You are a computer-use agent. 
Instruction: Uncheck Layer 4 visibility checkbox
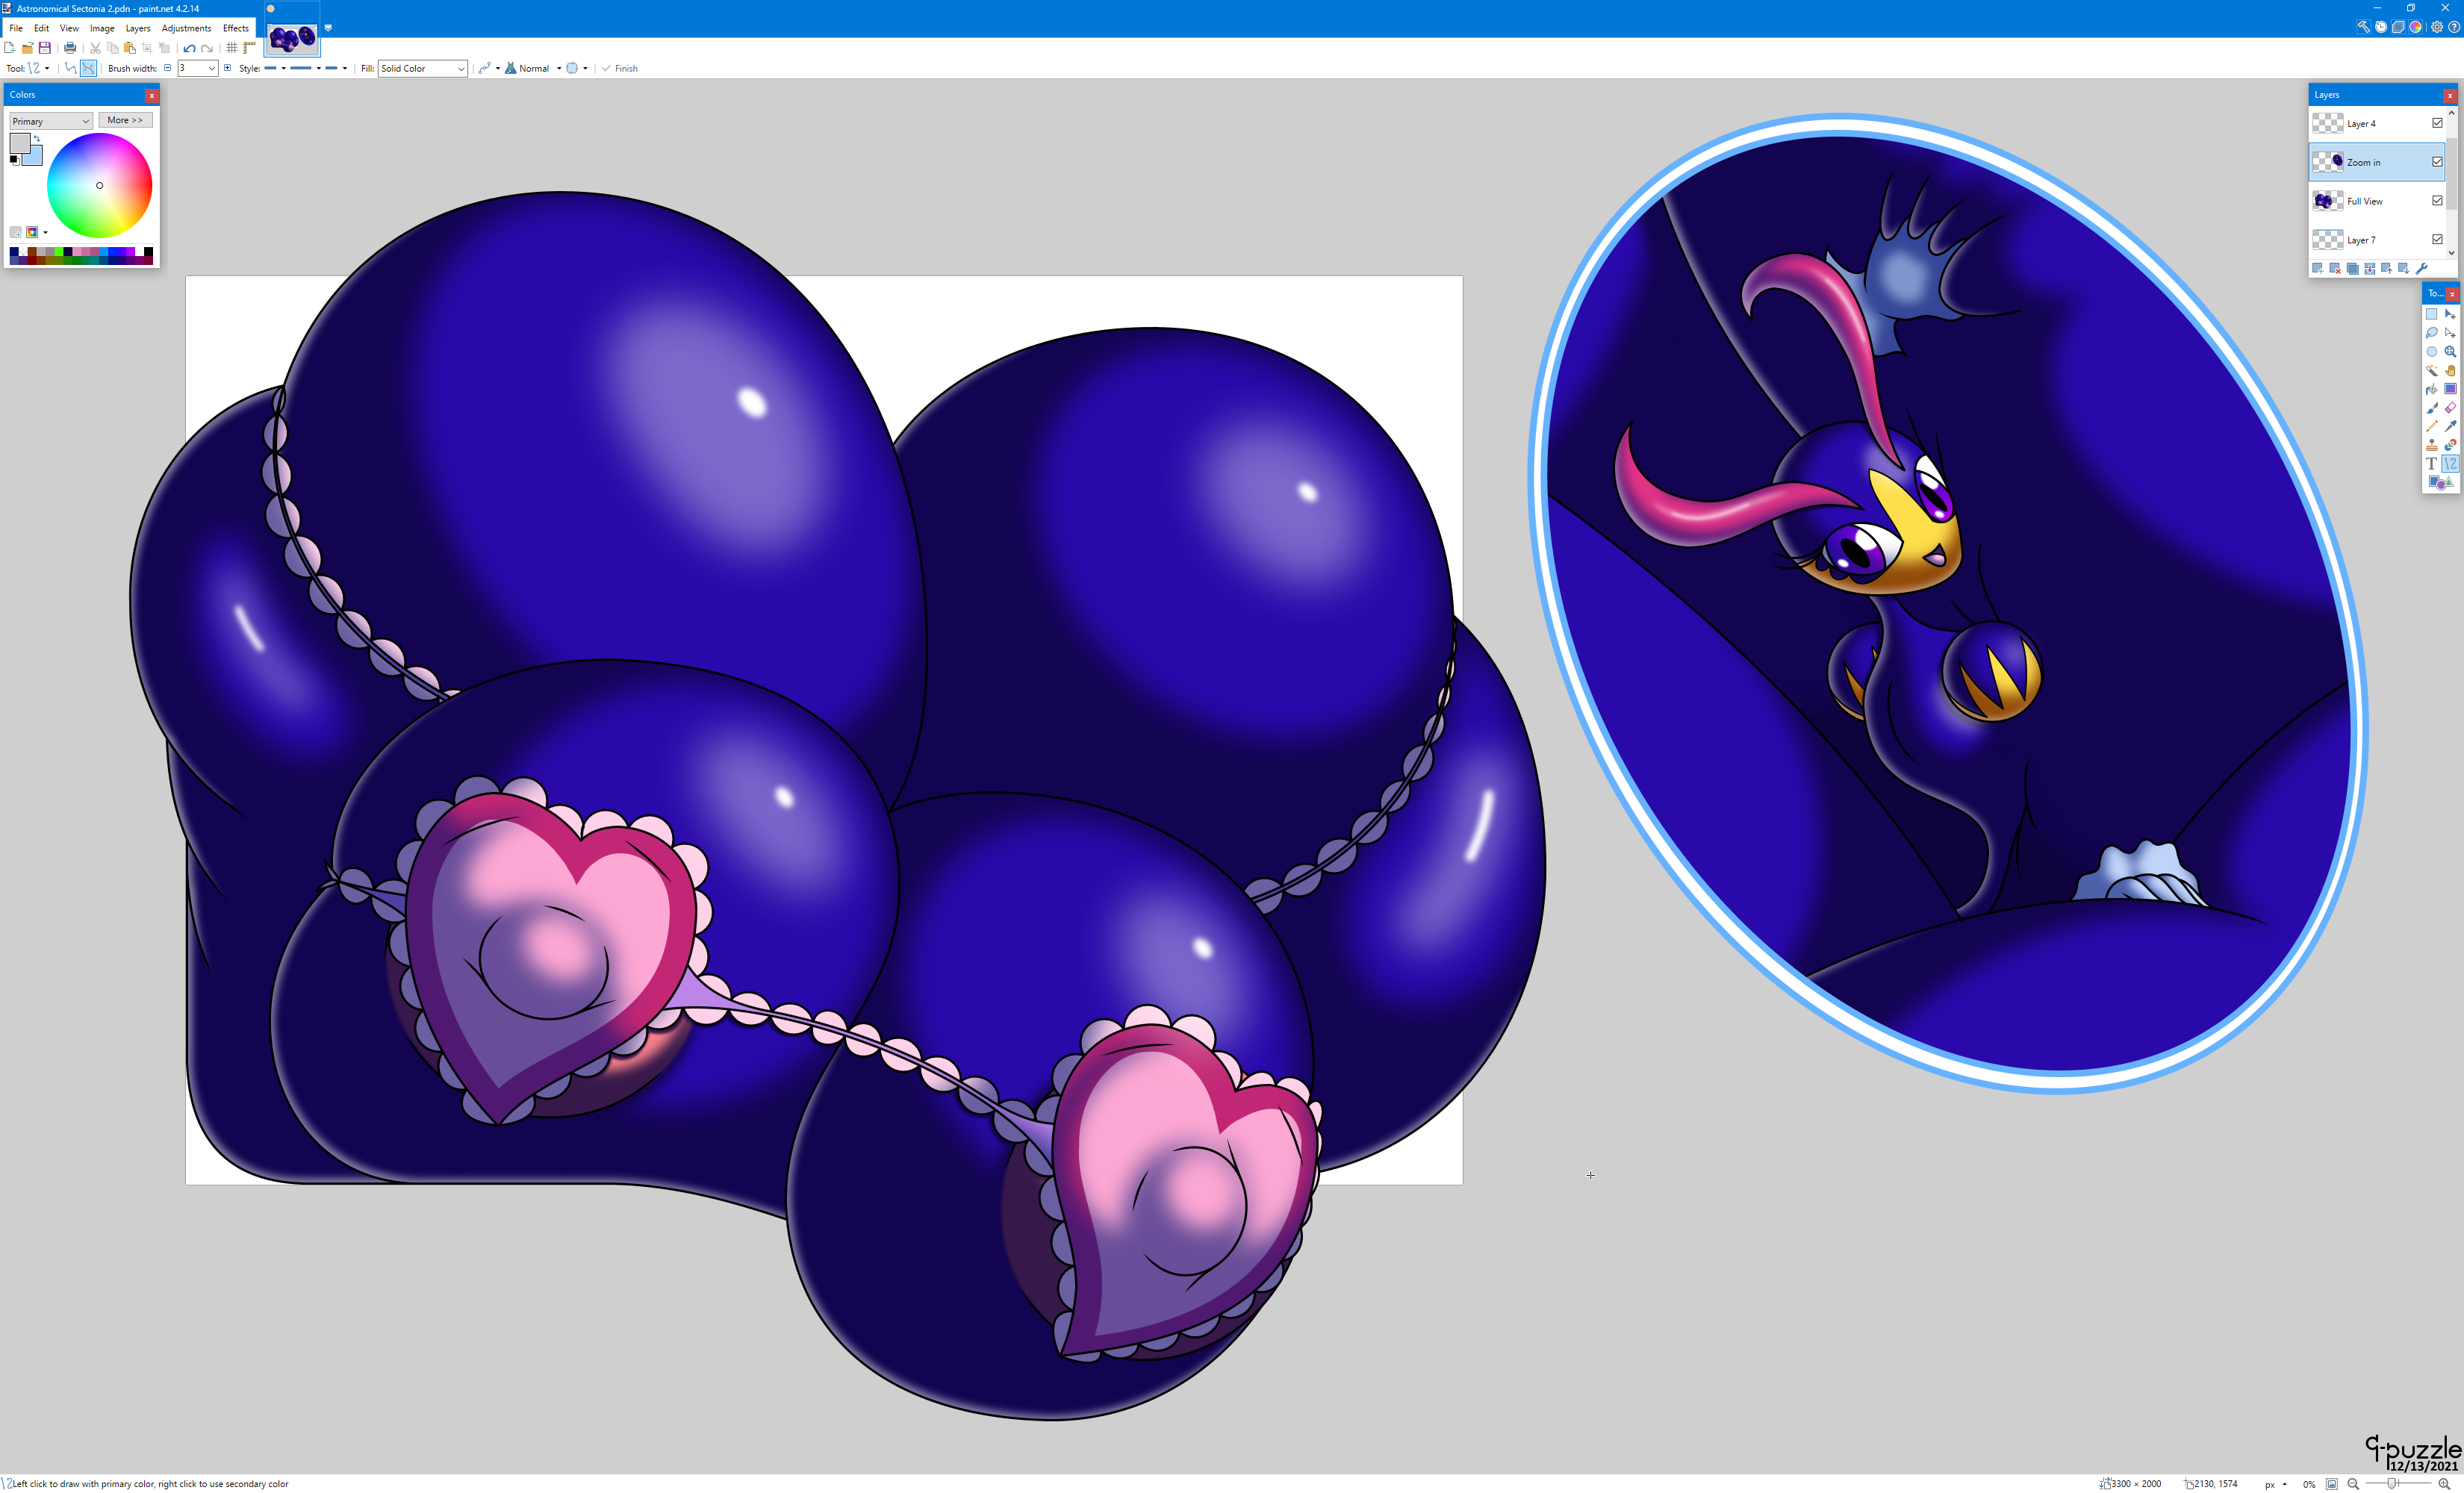(2437, 123)
